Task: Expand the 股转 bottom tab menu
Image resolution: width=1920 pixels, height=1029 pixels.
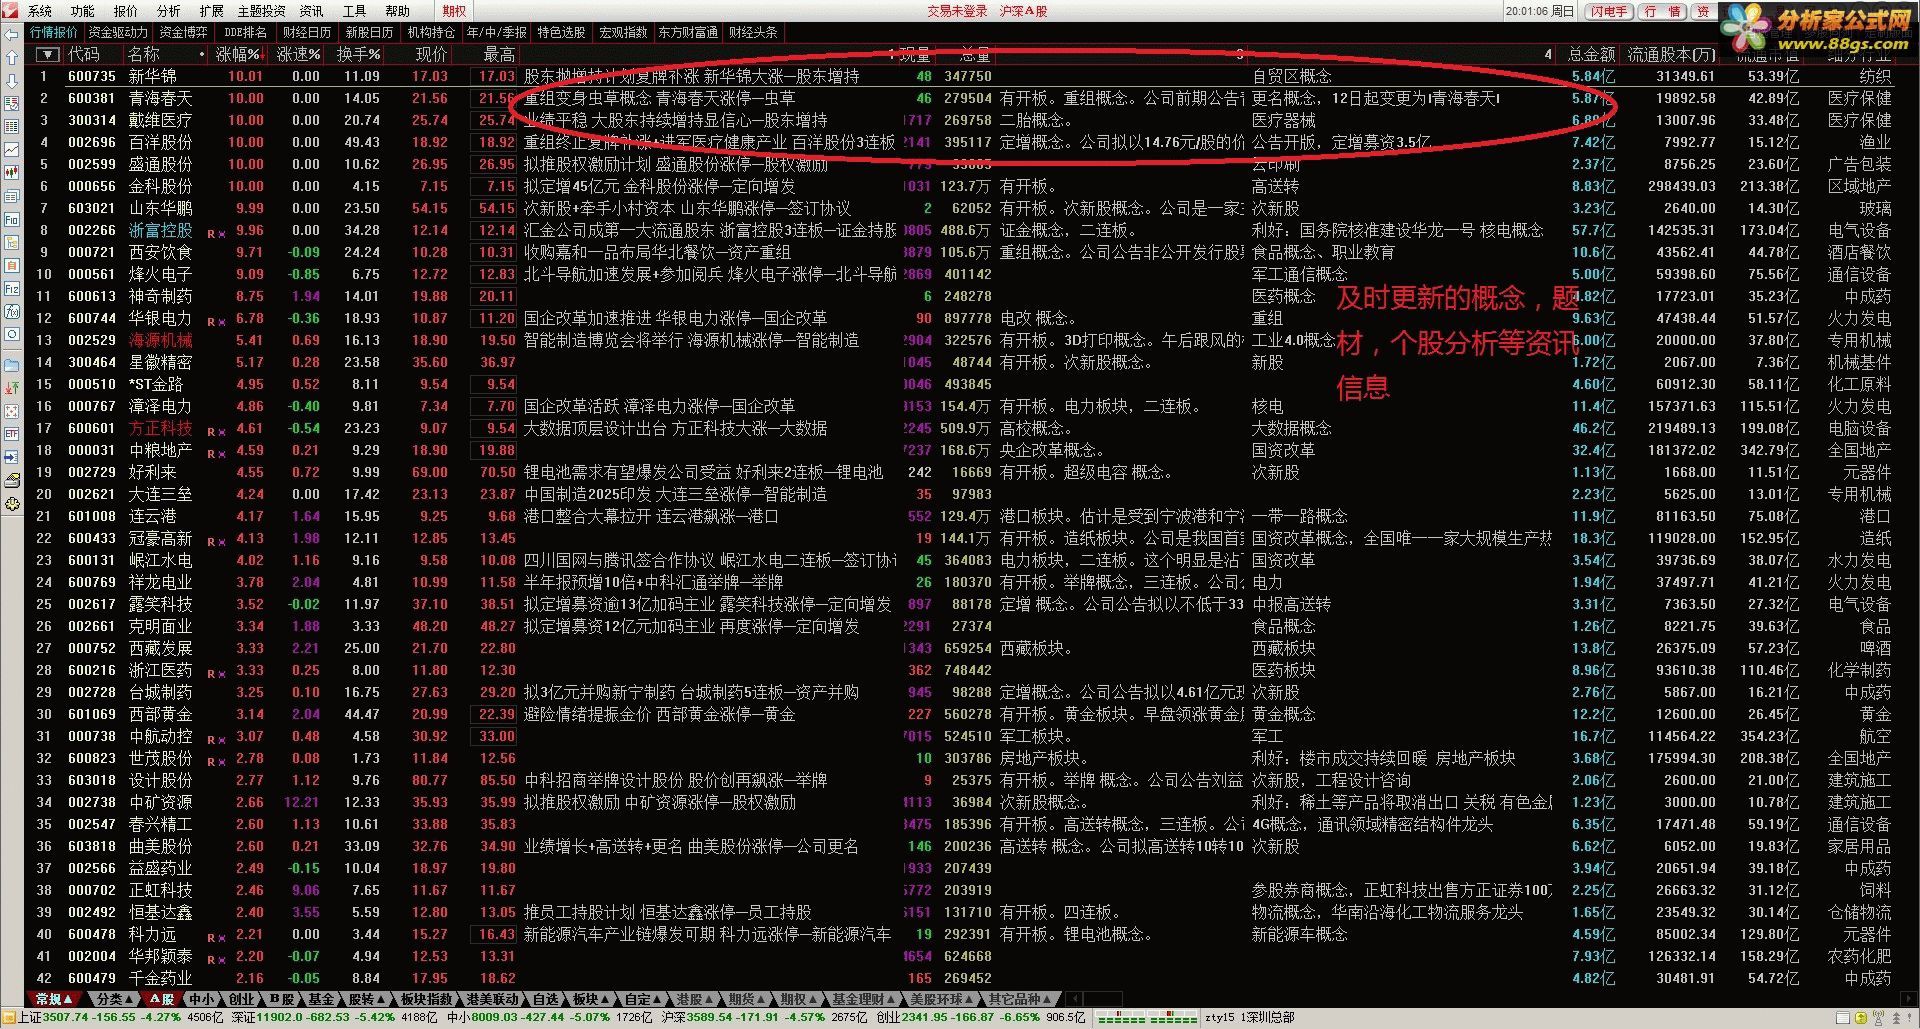Action: pos(366,999)
